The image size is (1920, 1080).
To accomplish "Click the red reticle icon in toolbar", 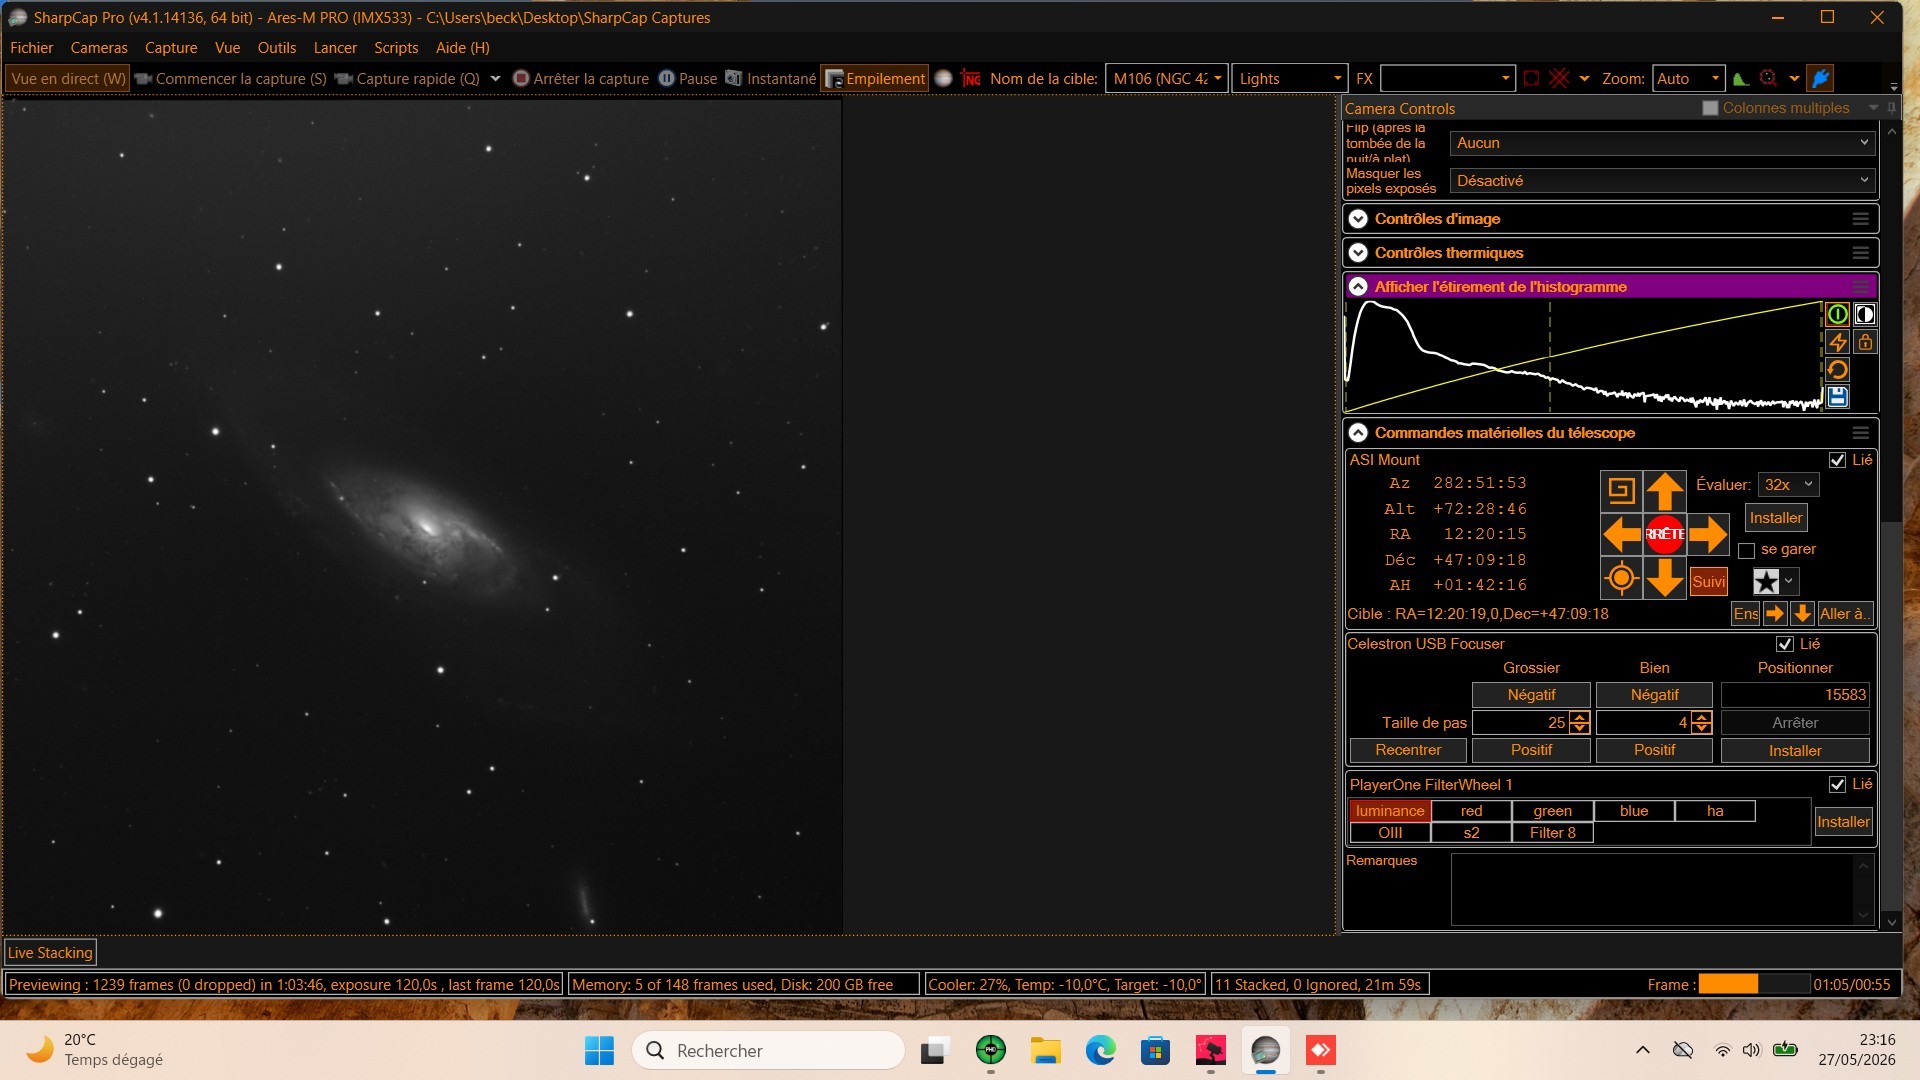I will [1768, 78].
